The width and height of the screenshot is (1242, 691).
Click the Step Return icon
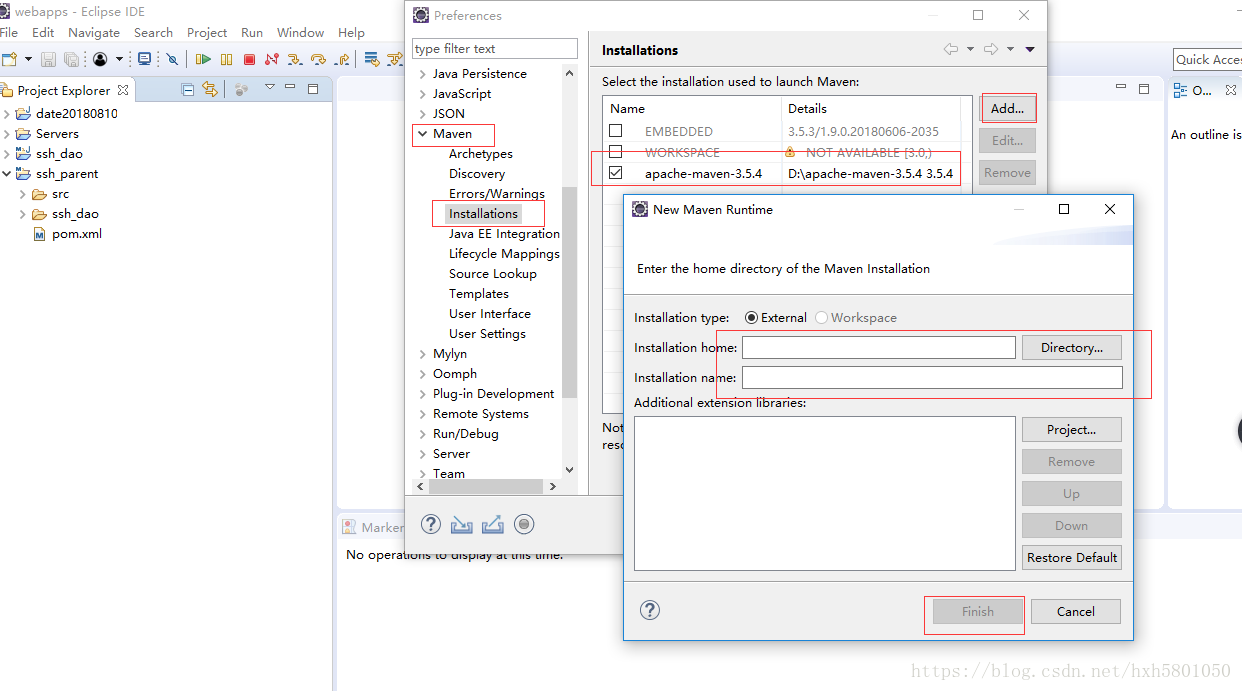click(343, 59)
